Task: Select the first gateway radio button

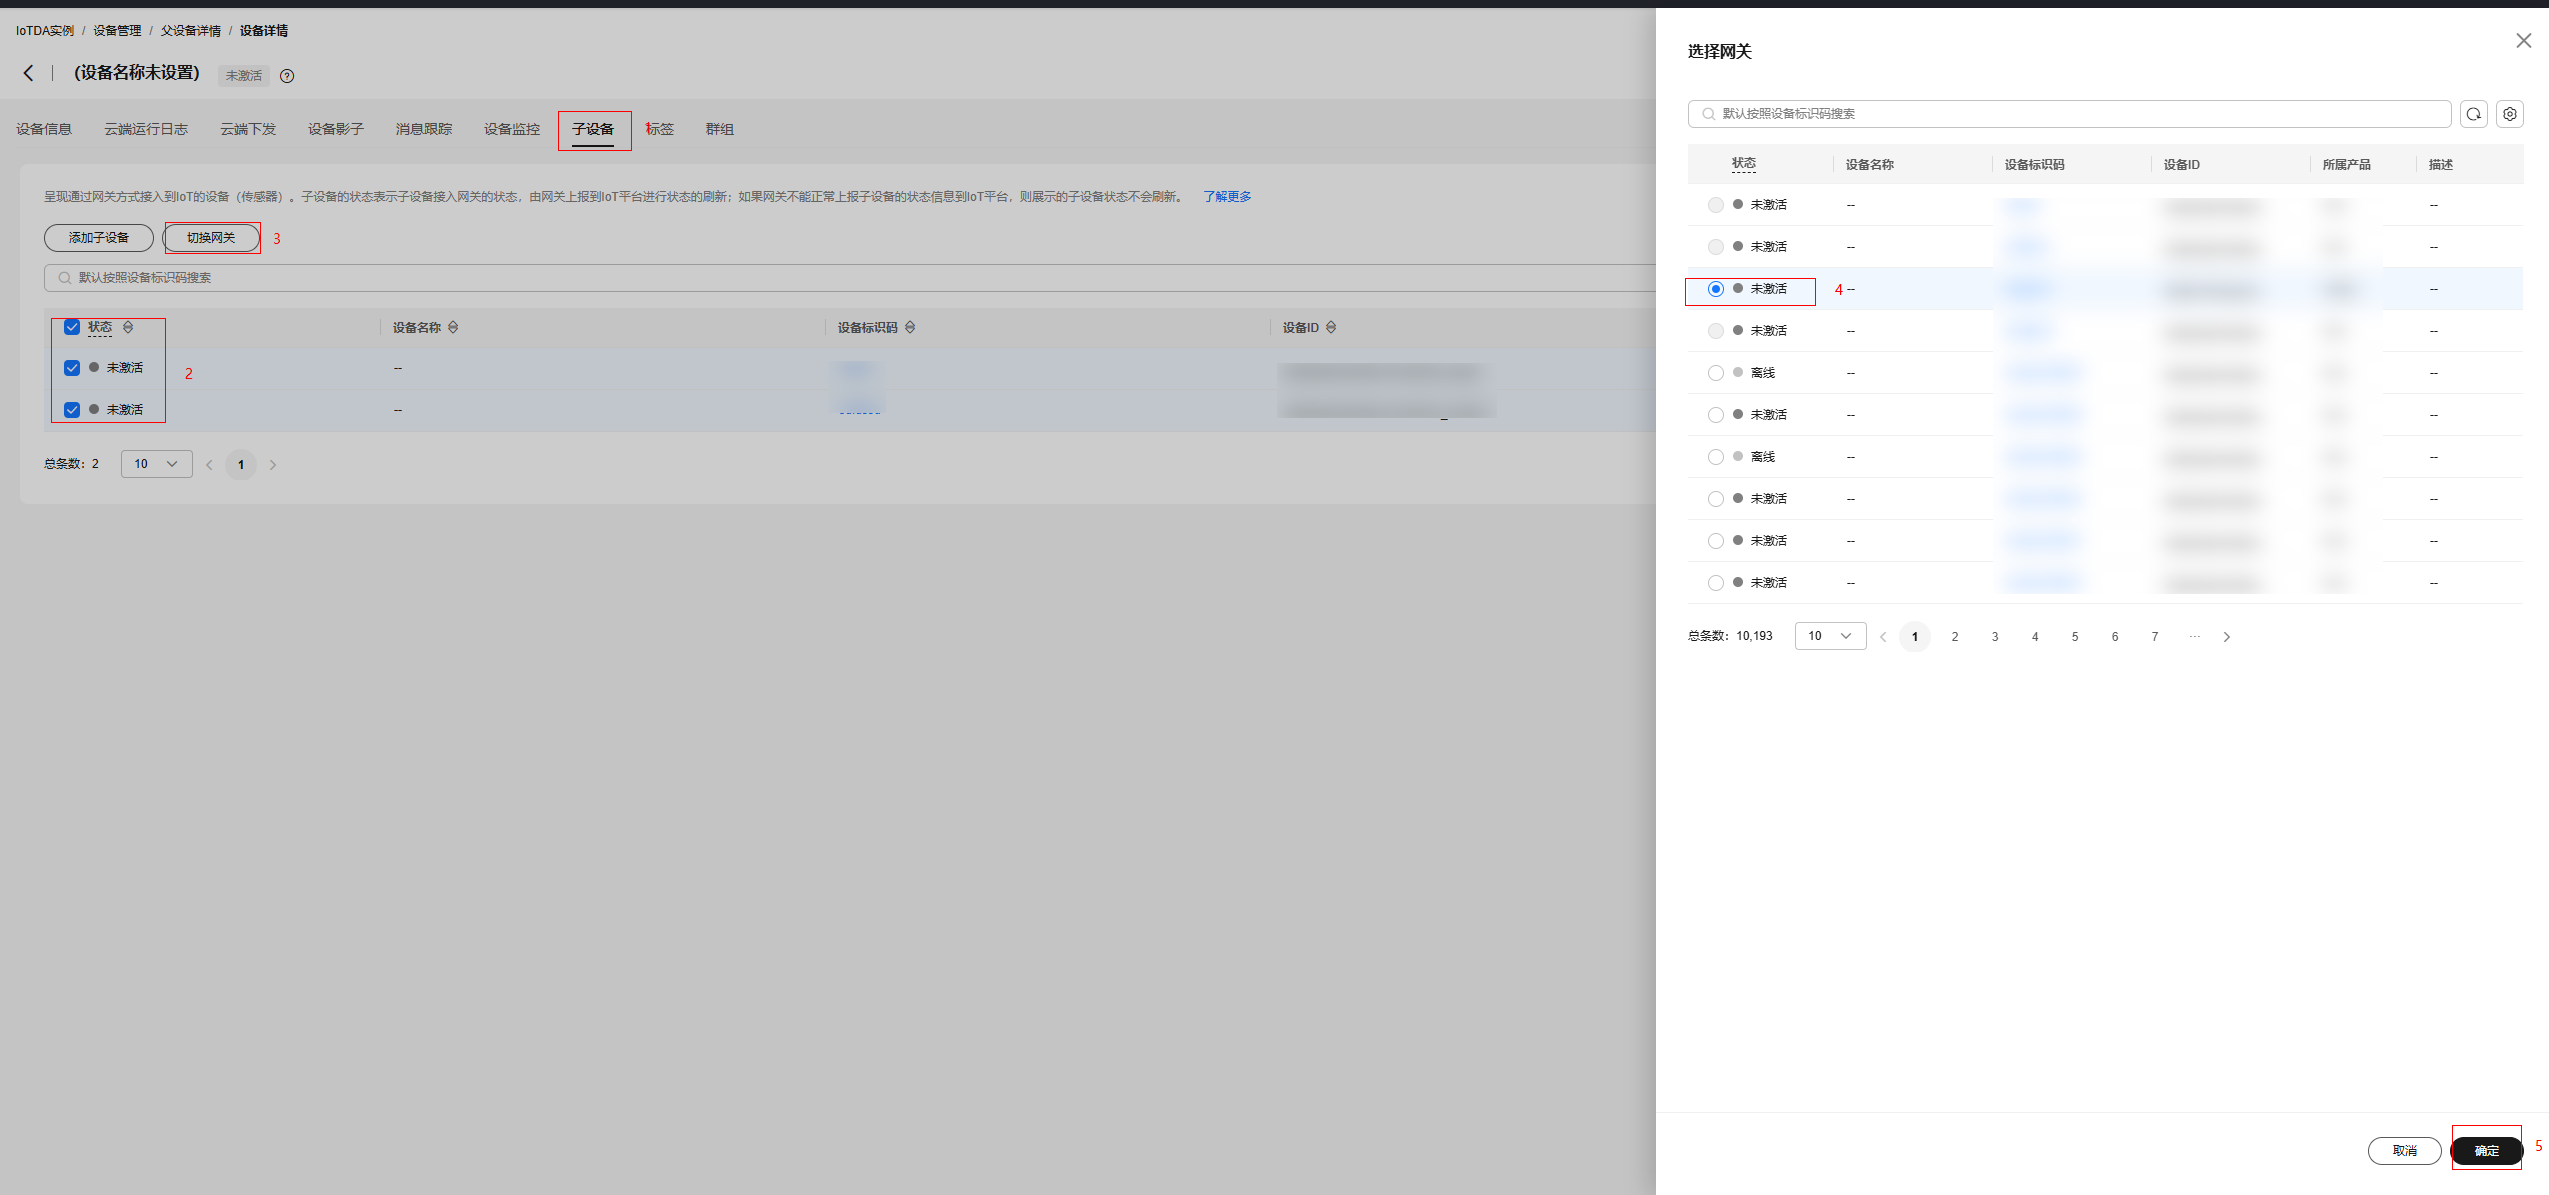Action: click(x=1716, y=205)
